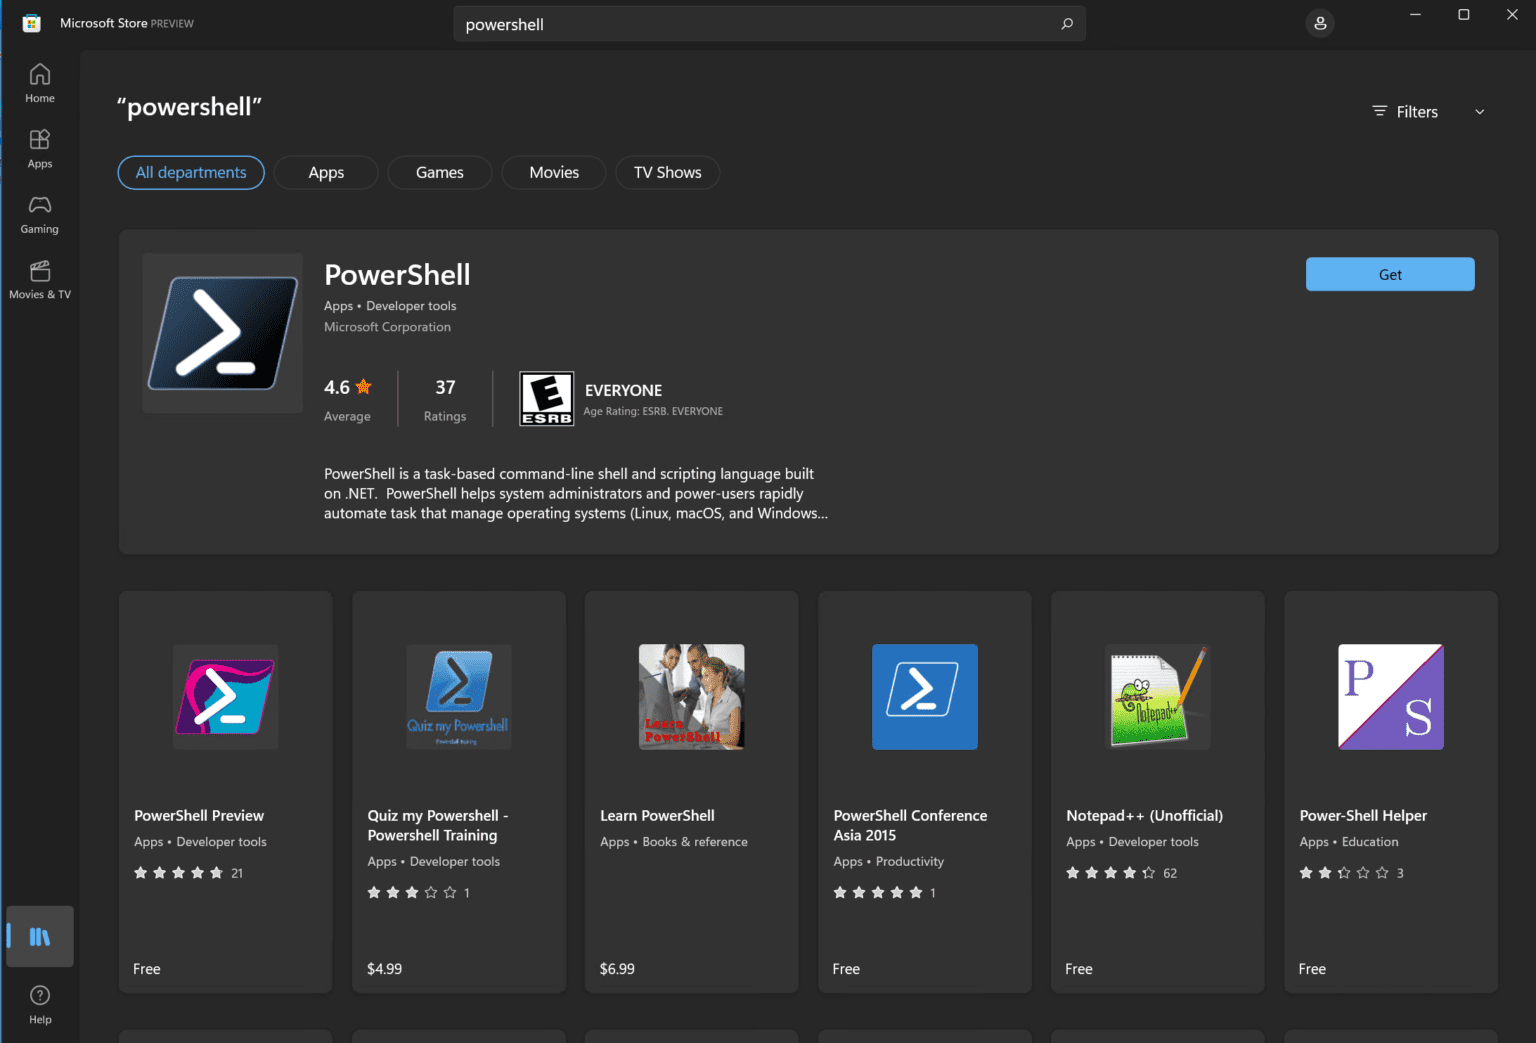Image resolution: width=1536 pixels, height=1043 pixels.
Task: Open the Library from the sidebar
Action: tap(39, 936)
